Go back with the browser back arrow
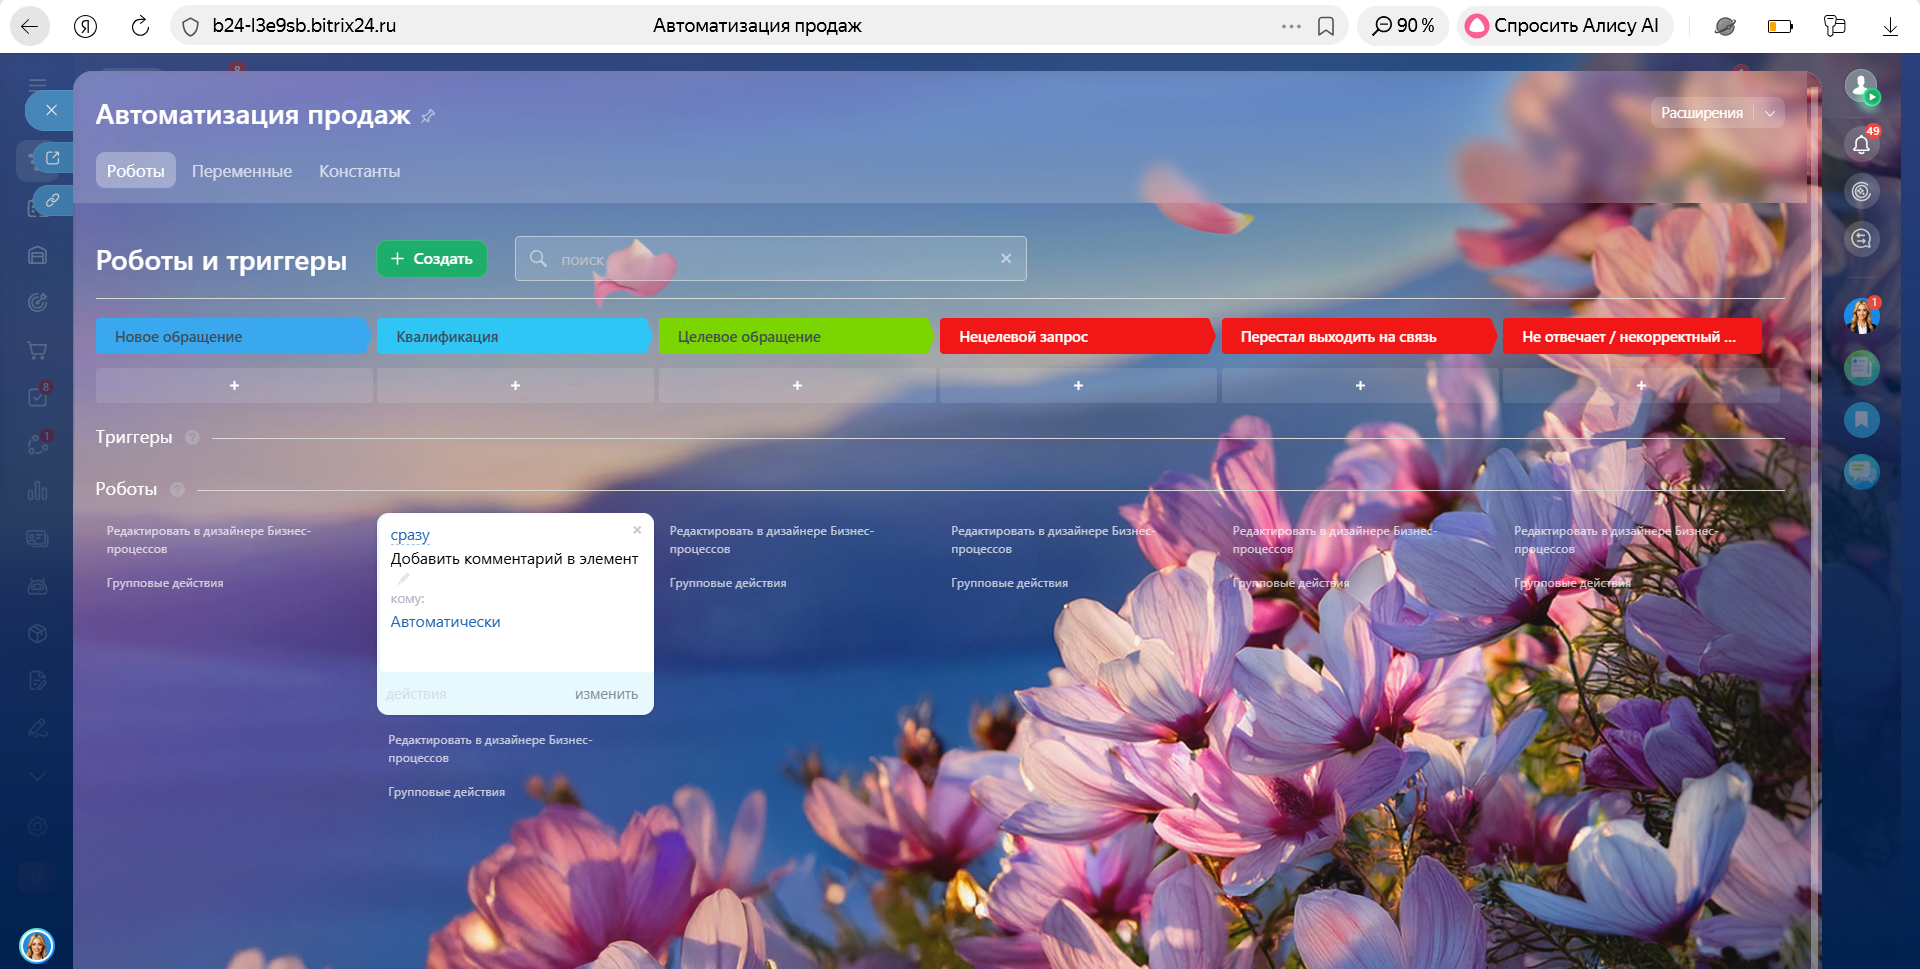 pos(30,26)
